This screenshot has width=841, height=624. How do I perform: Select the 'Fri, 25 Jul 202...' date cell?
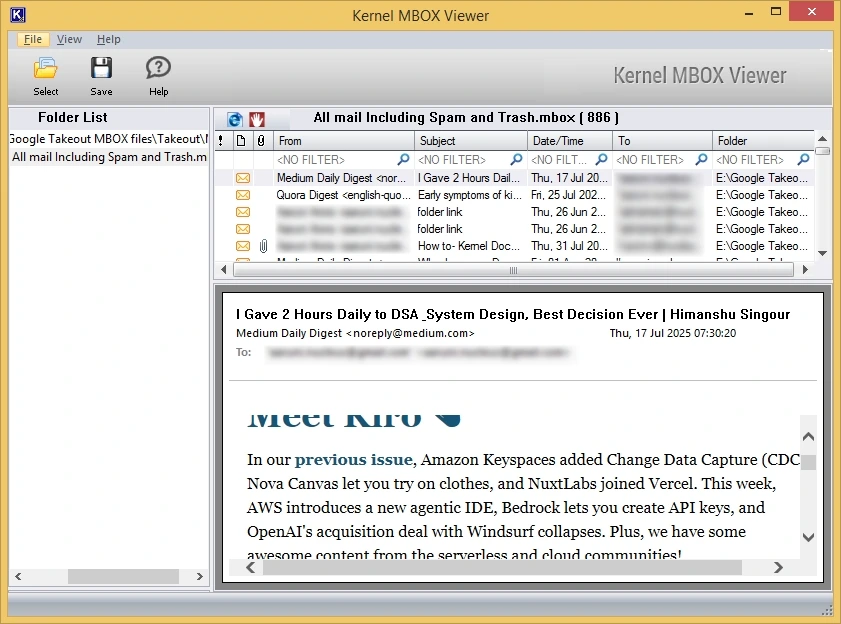[x=568, y=195]
